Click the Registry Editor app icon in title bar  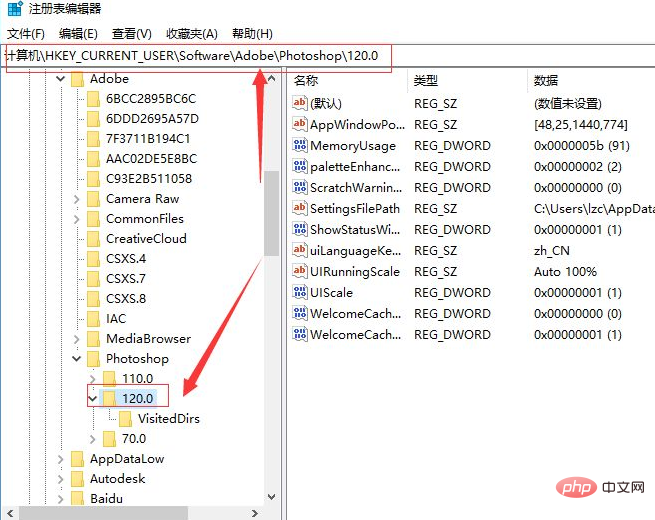pyautogui.click(x=15, y=8)
